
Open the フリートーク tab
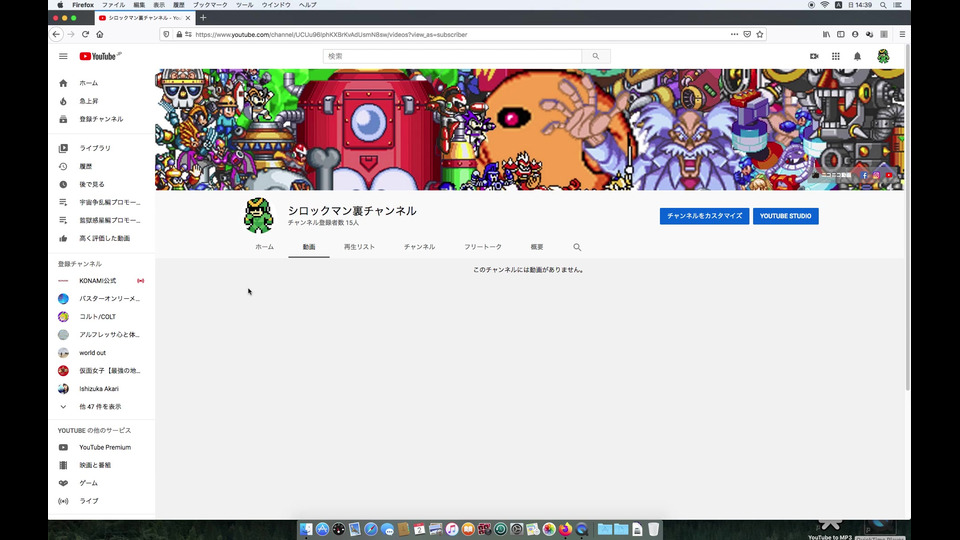coord(482,247)
